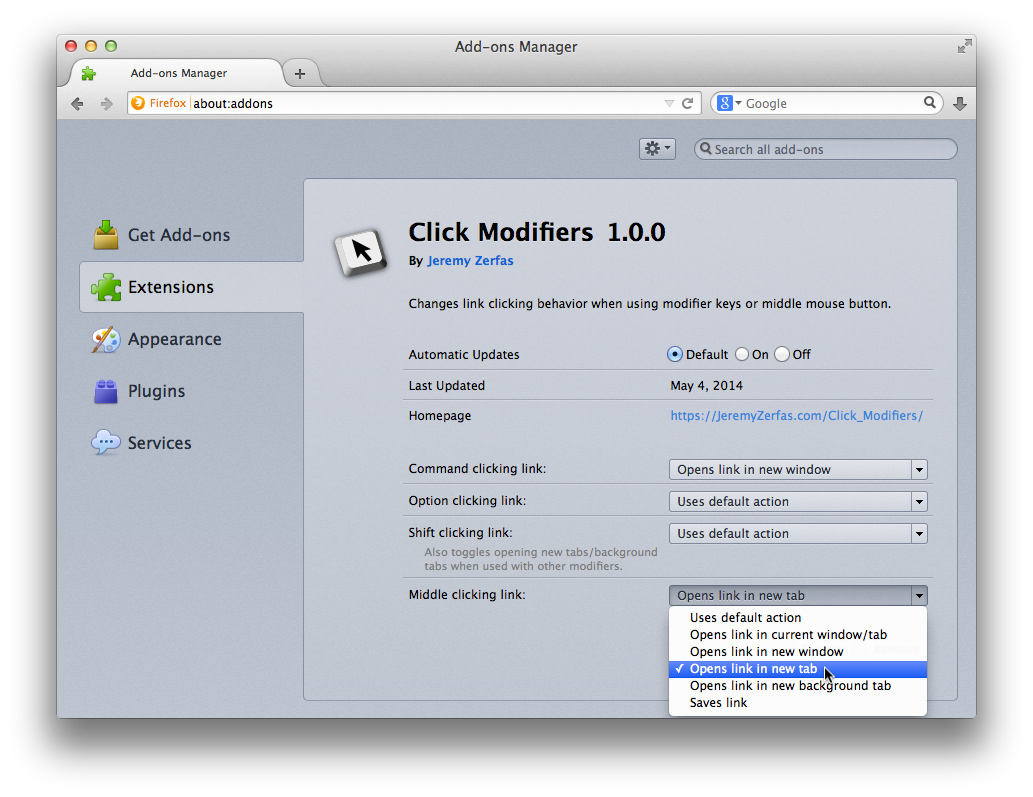Open the Jeremy Zerfas author link
Image resolution: width=1033 pixels, height=797 pixels.
click(470, 261)
